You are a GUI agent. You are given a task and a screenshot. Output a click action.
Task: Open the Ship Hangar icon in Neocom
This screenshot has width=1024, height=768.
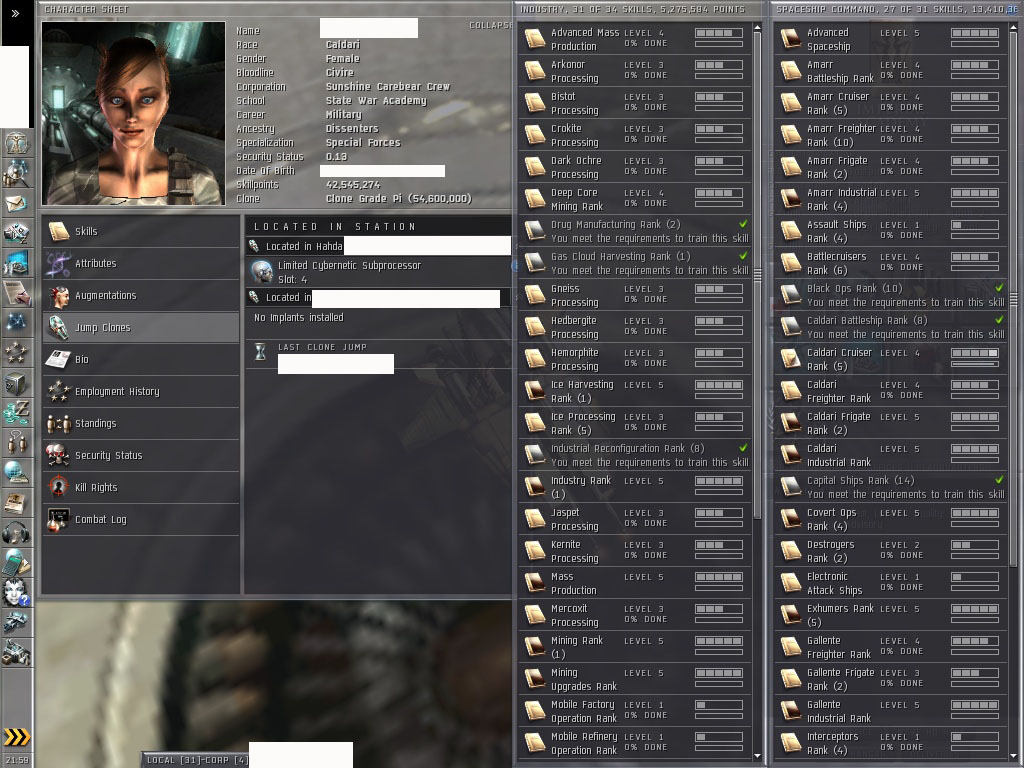16,622
